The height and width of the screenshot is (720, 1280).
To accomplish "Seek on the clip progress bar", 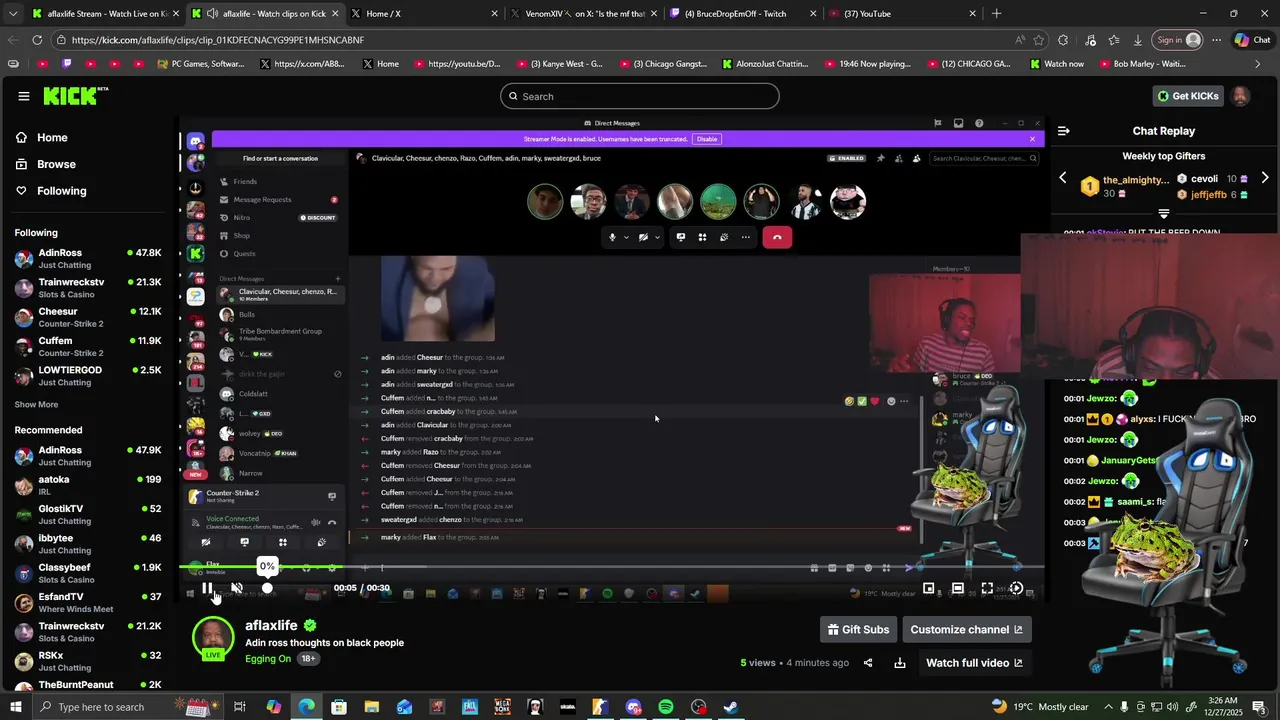I will point(612,567).
